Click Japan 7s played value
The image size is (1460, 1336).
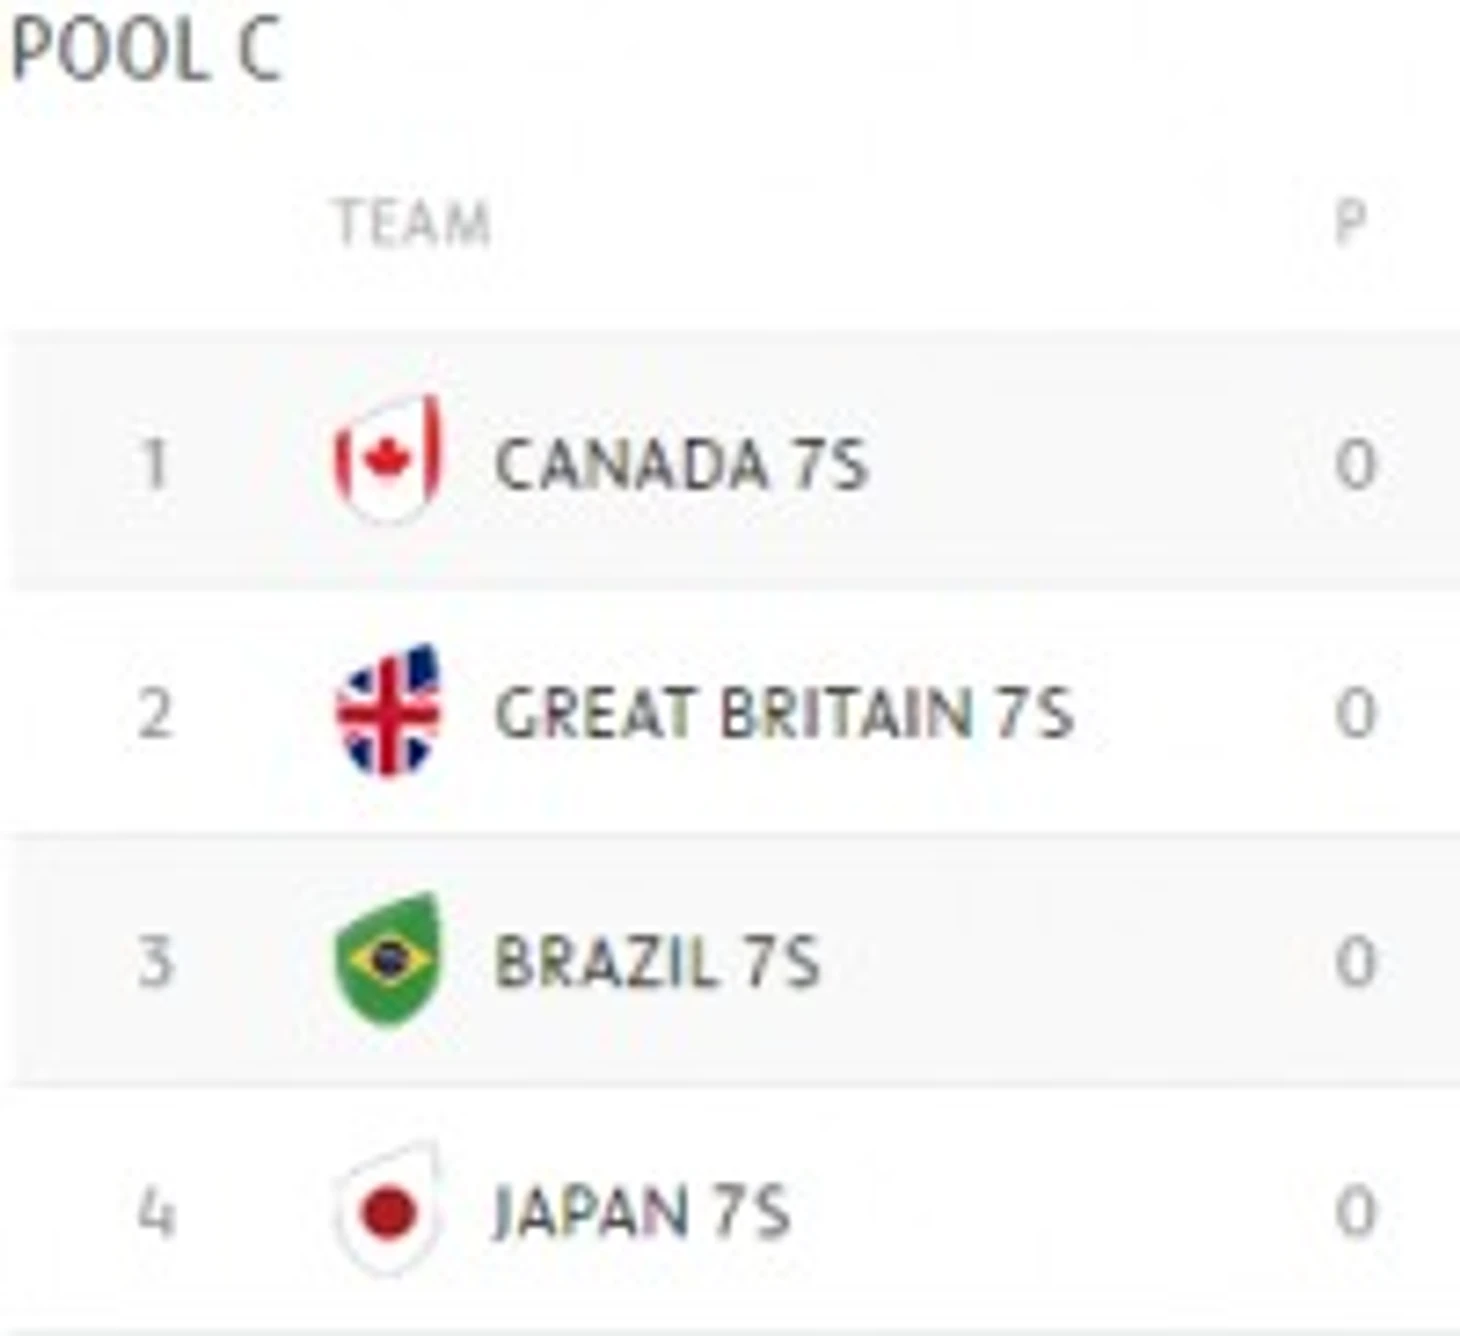1355,1212
